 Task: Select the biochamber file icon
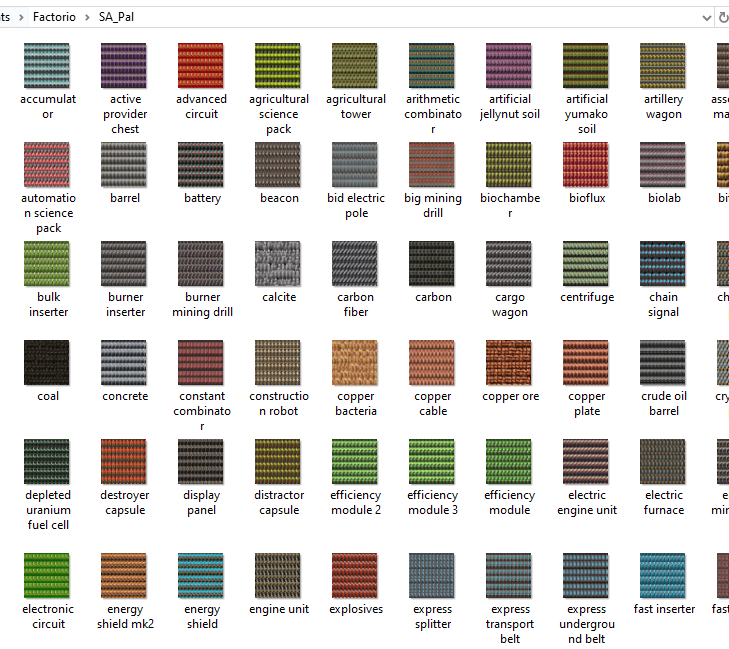point(509,165)
